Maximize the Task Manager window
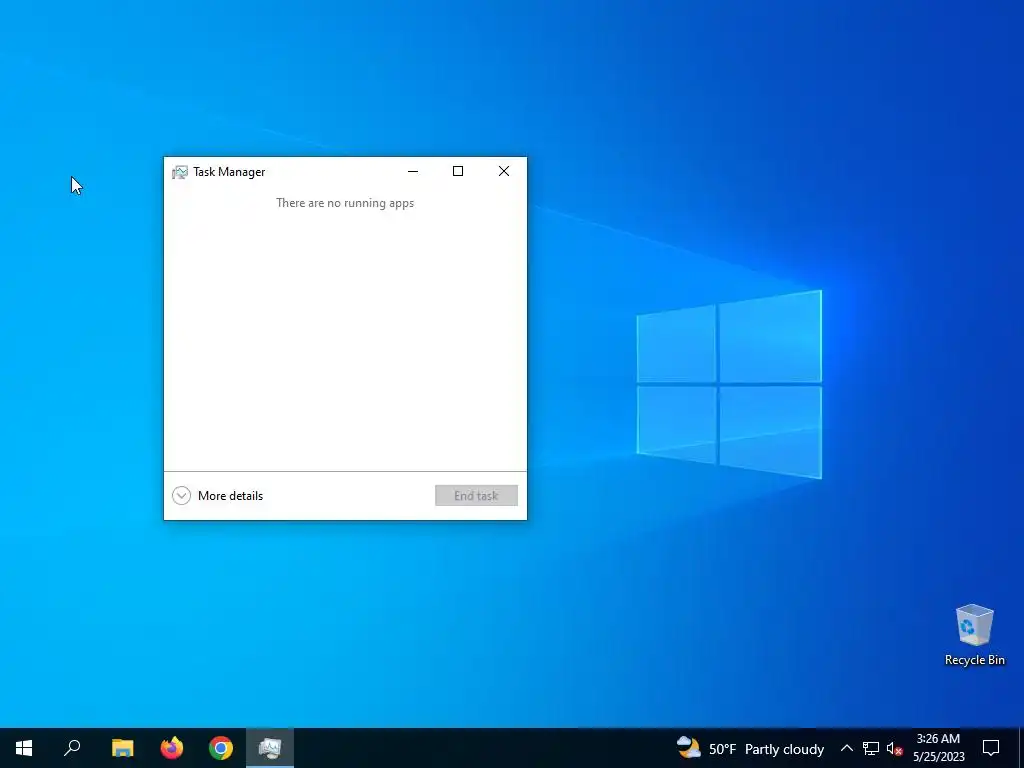 point(458,171)
